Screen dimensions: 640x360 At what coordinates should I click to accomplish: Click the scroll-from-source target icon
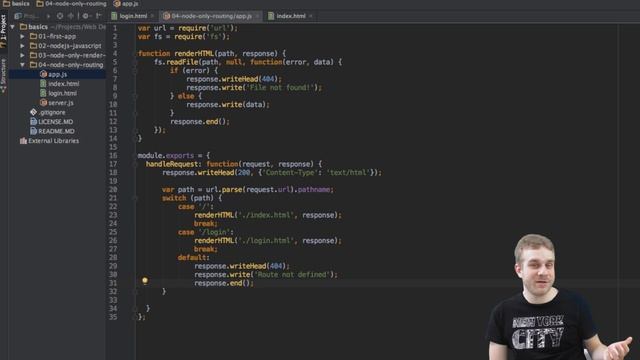60,16
